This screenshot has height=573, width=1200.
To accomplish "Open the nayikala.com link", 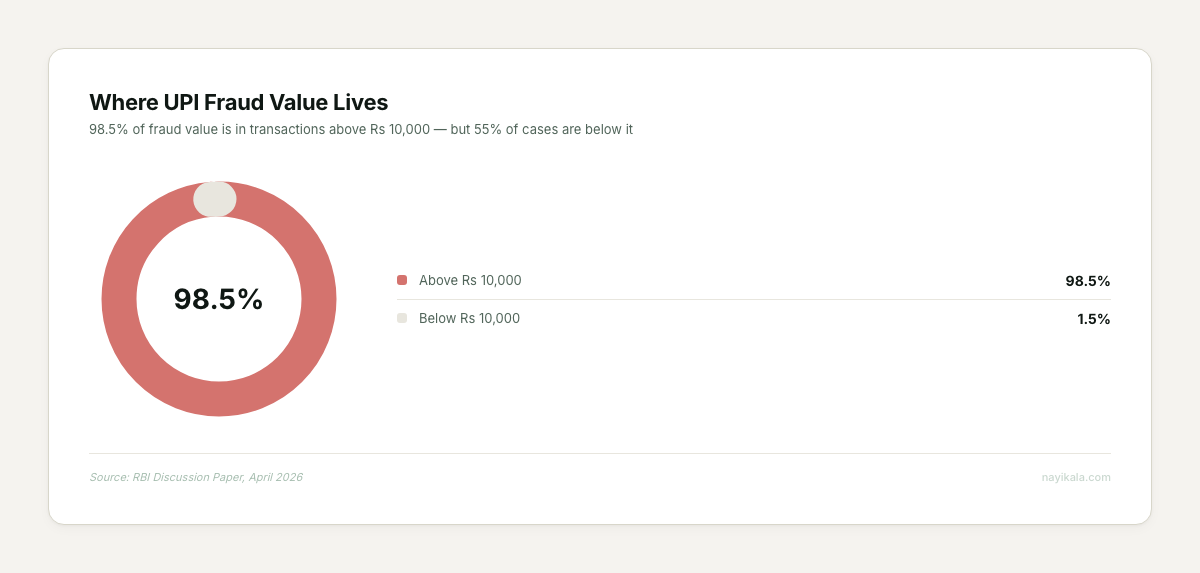I will tap(1076, 477).
